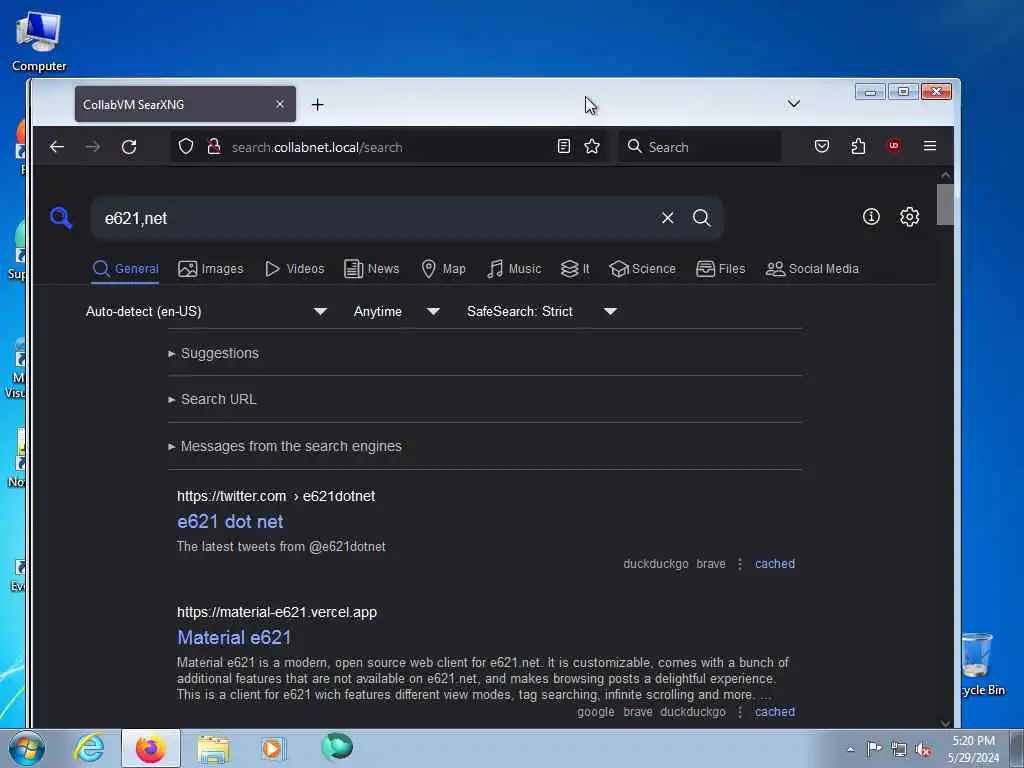Switch to the Images category
The width and height of the screenshot is (1024, 768).
click(x=210, y=268)
